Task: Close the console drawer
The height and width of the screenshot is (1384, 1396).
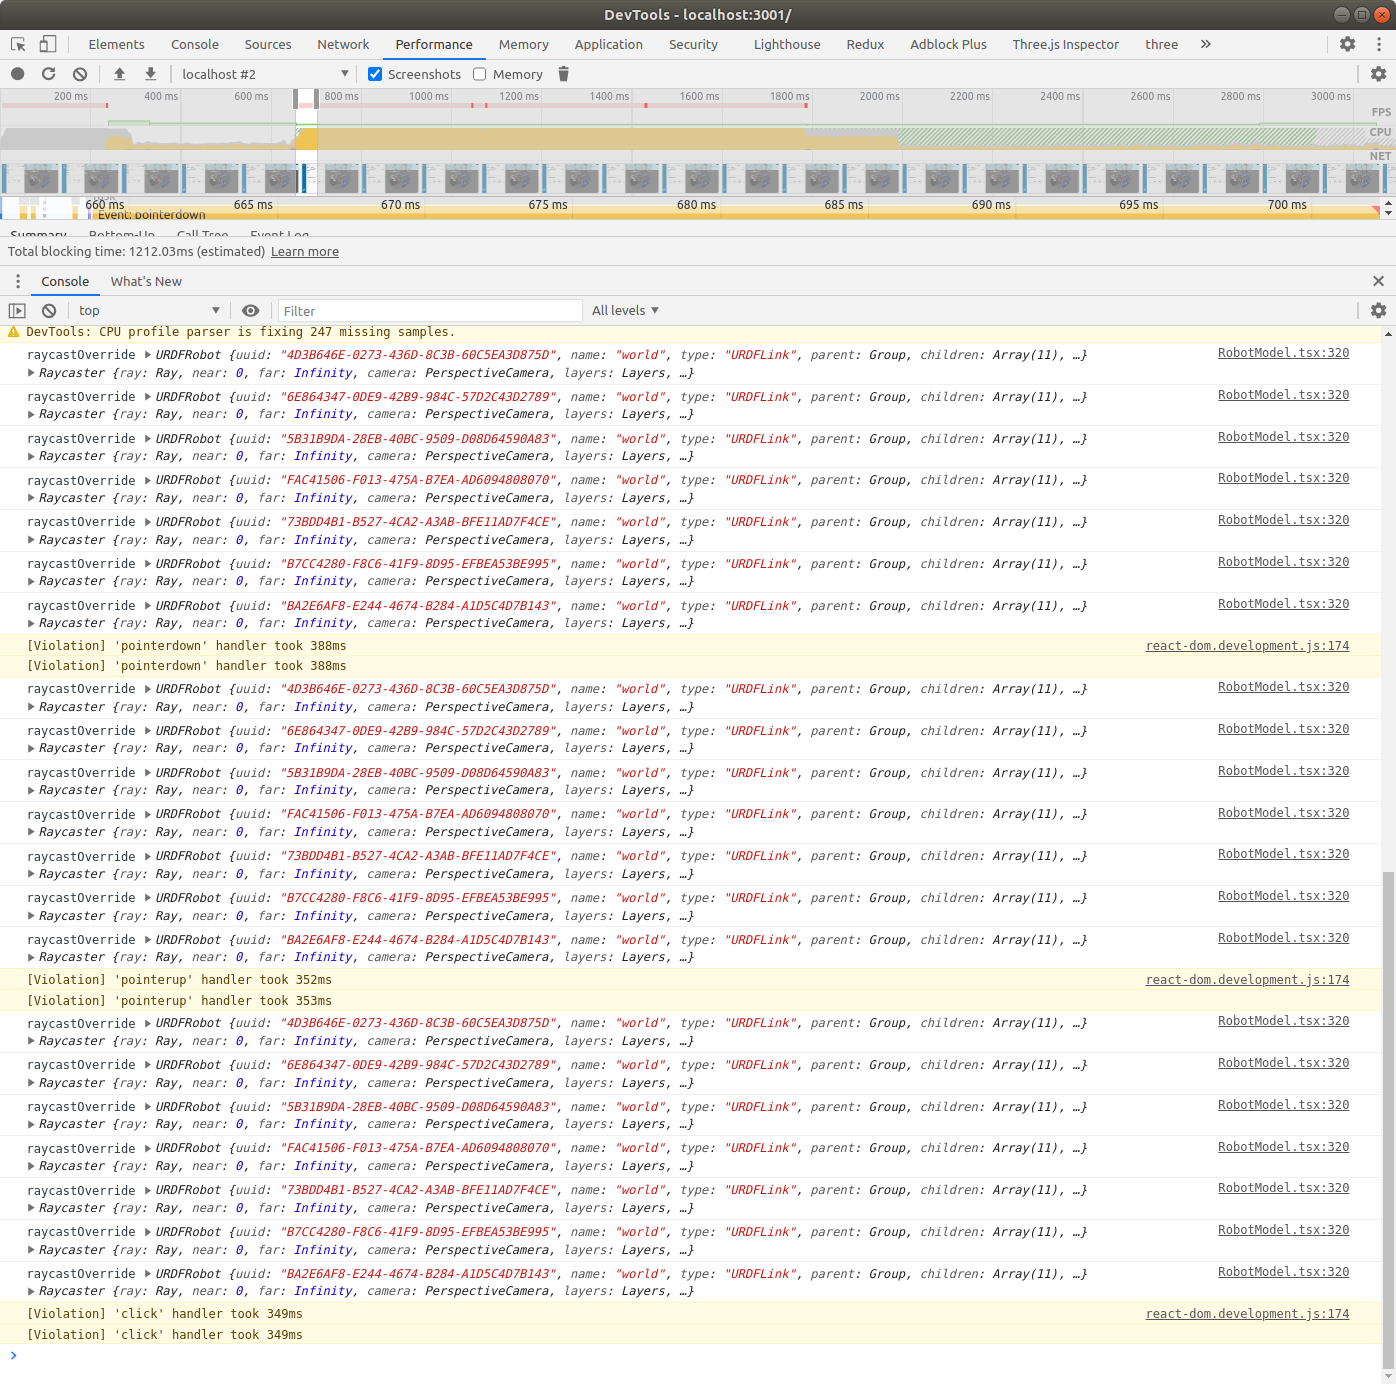Action: click(1378, 281)
